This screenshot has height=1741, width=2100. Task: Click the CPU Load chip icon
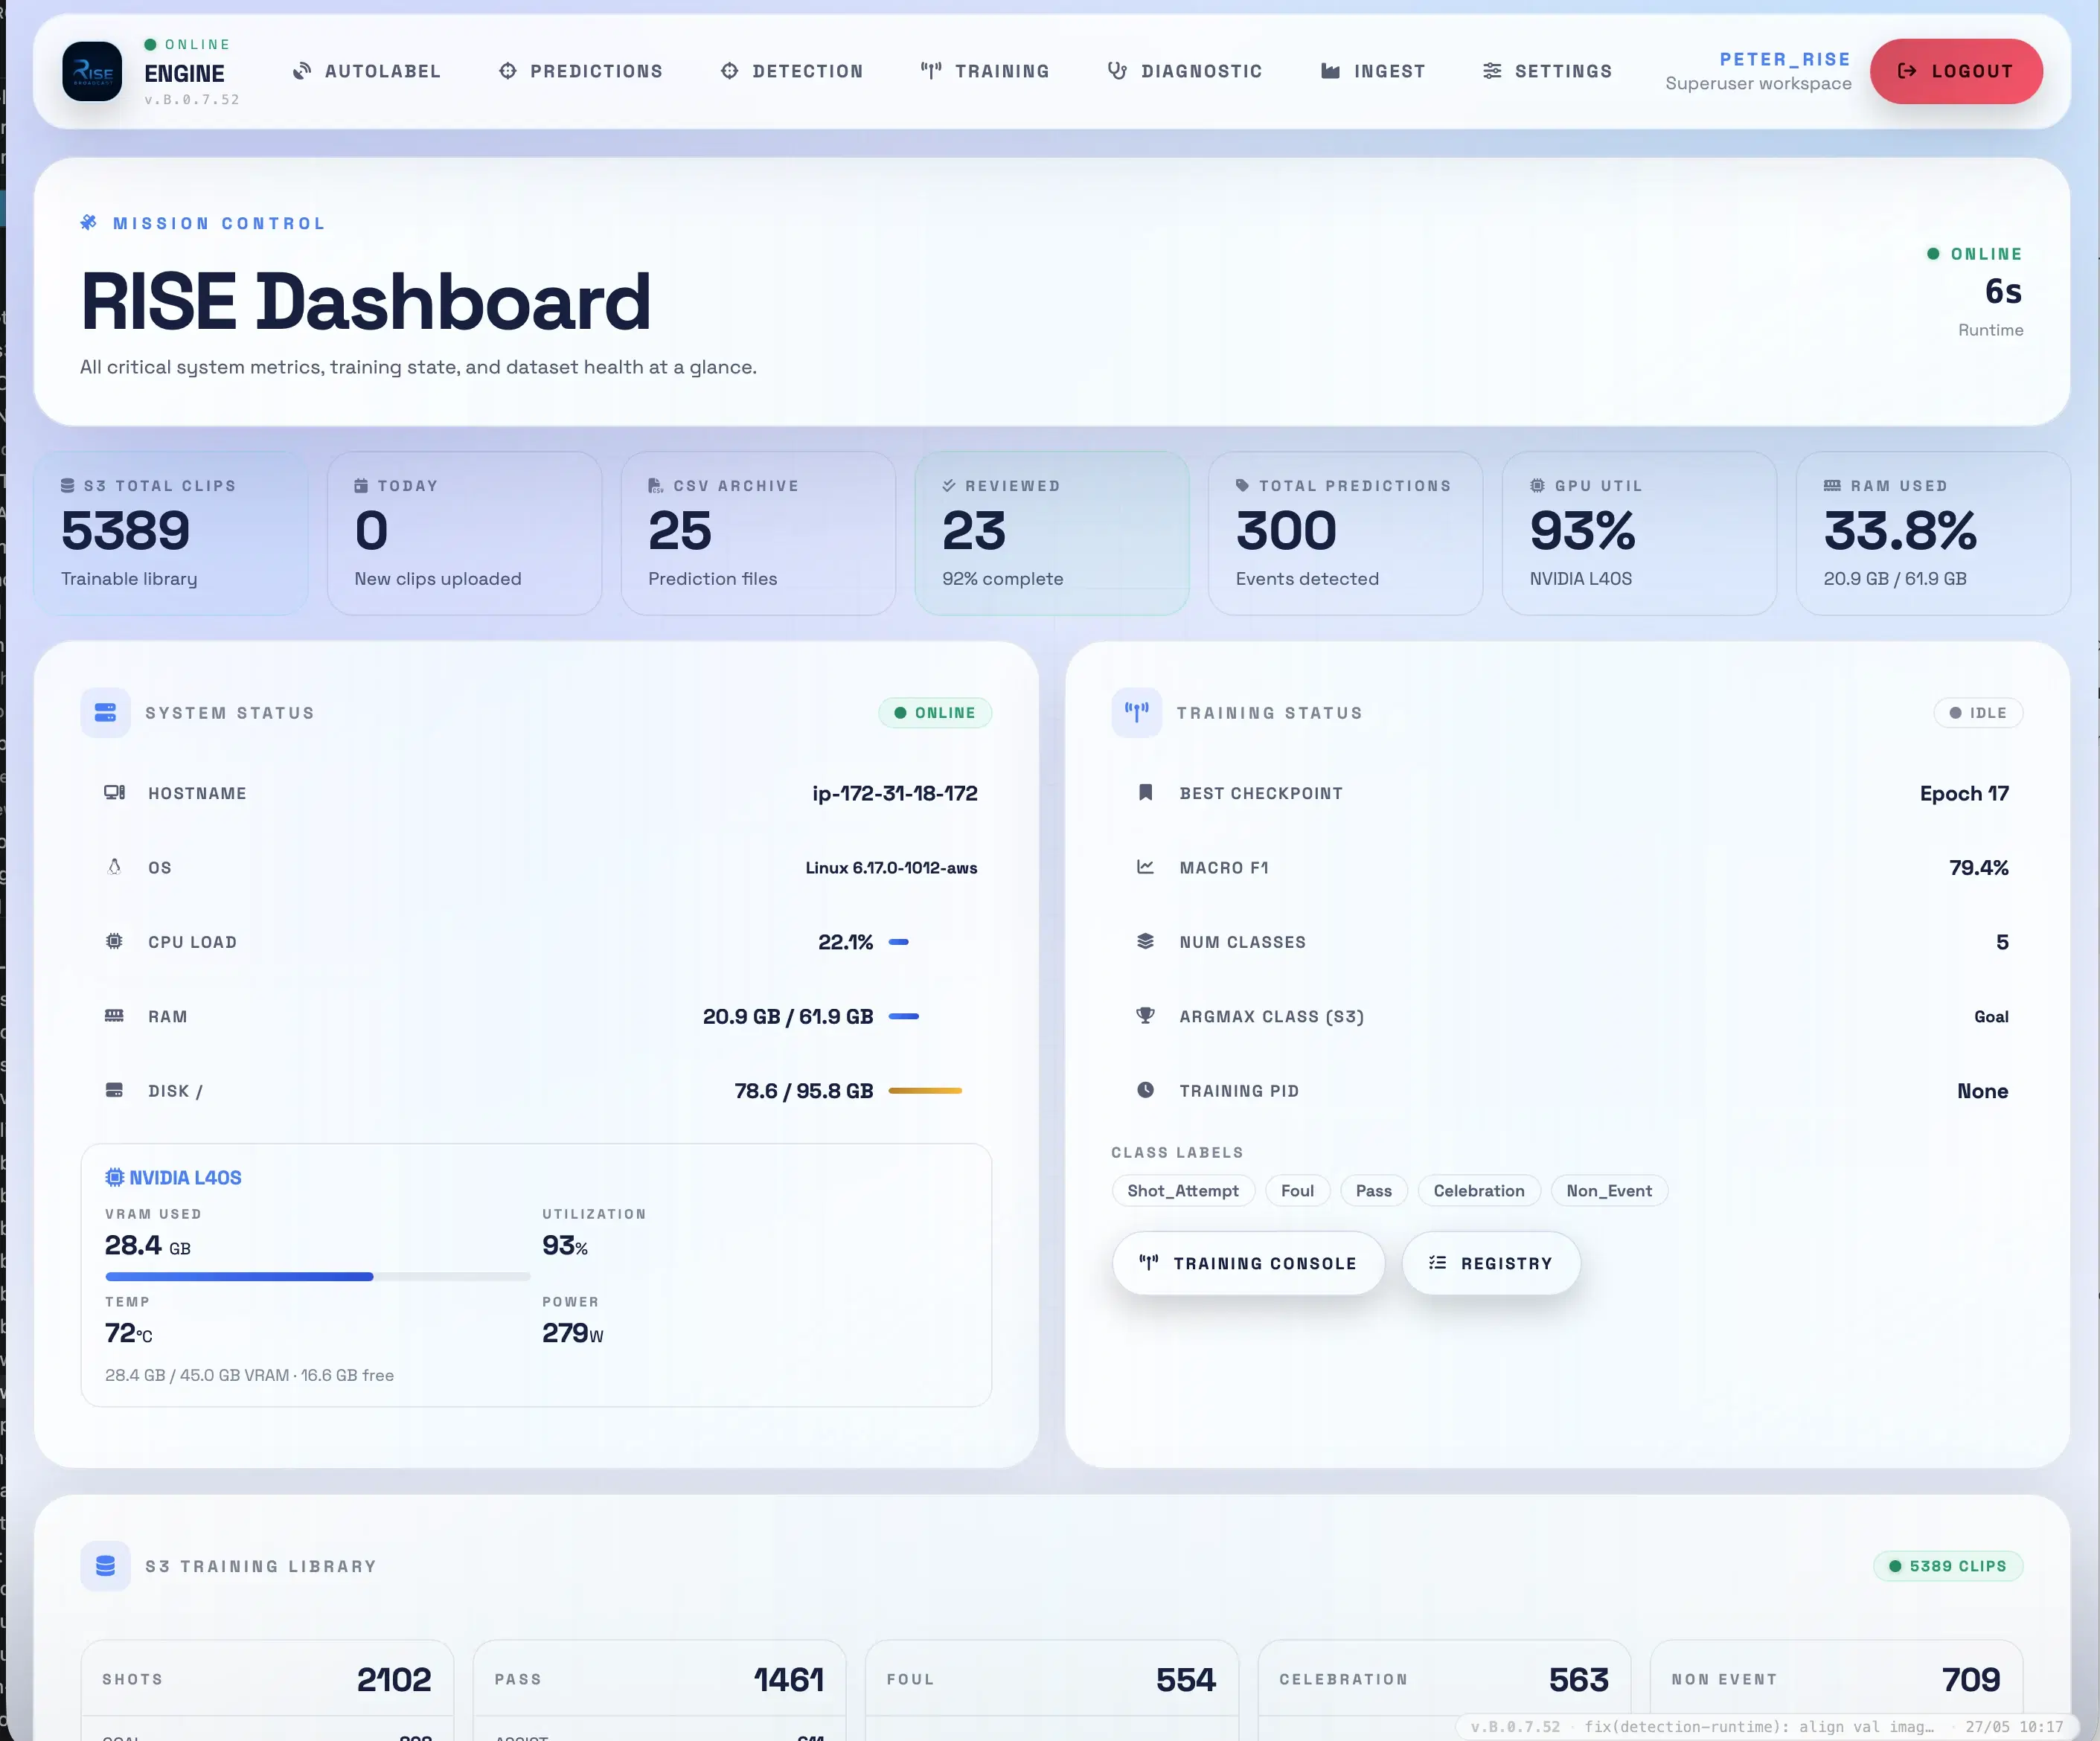(115, 941)
